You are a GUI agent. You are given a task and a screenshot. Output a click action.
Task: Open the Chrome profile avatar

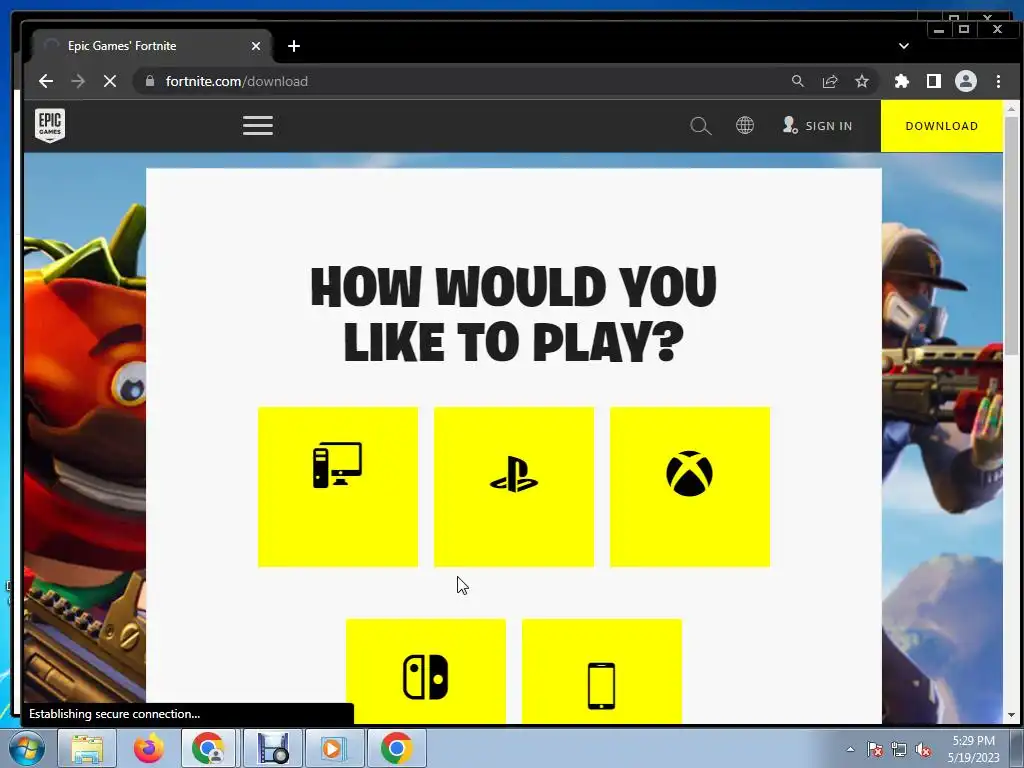[x=966, y=81]
